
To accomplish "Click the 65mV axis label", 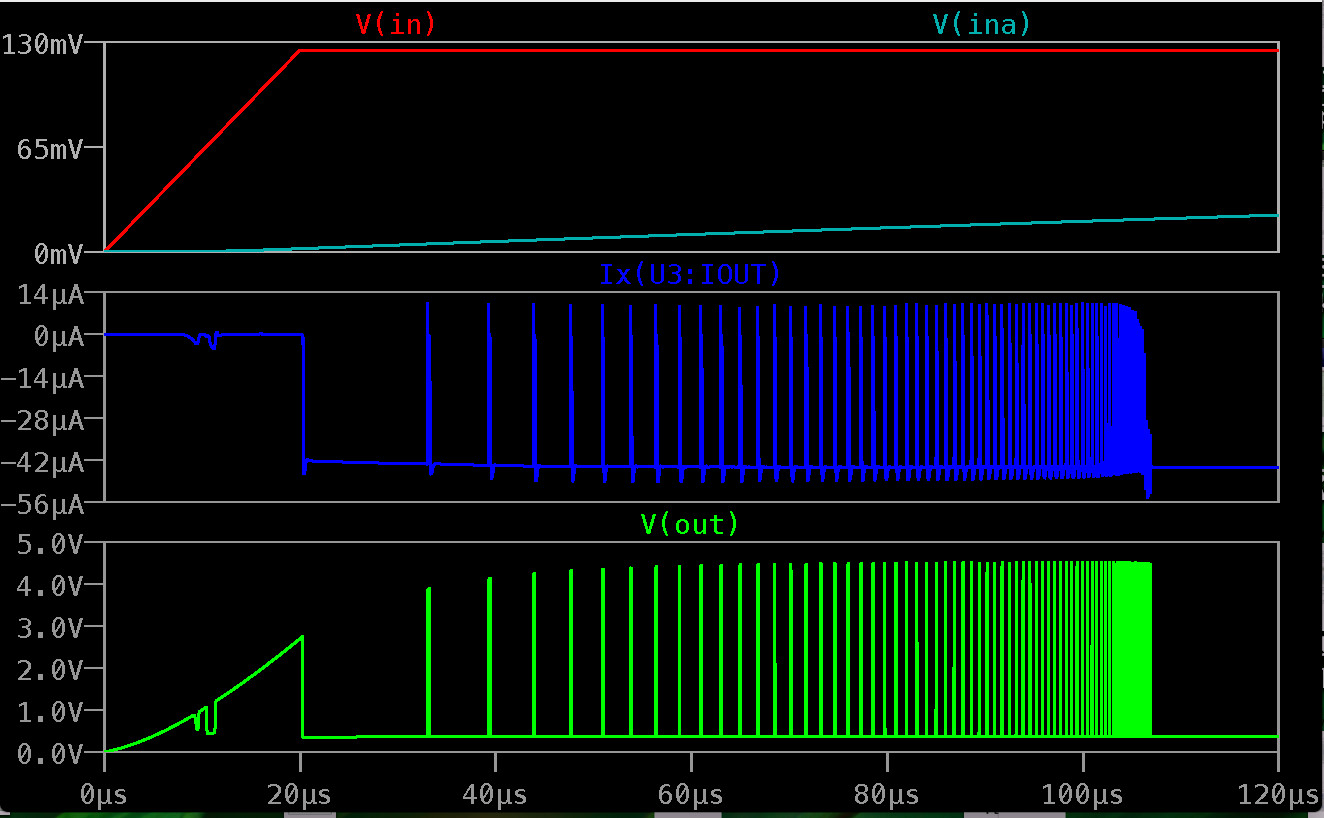I will [48, 148].
